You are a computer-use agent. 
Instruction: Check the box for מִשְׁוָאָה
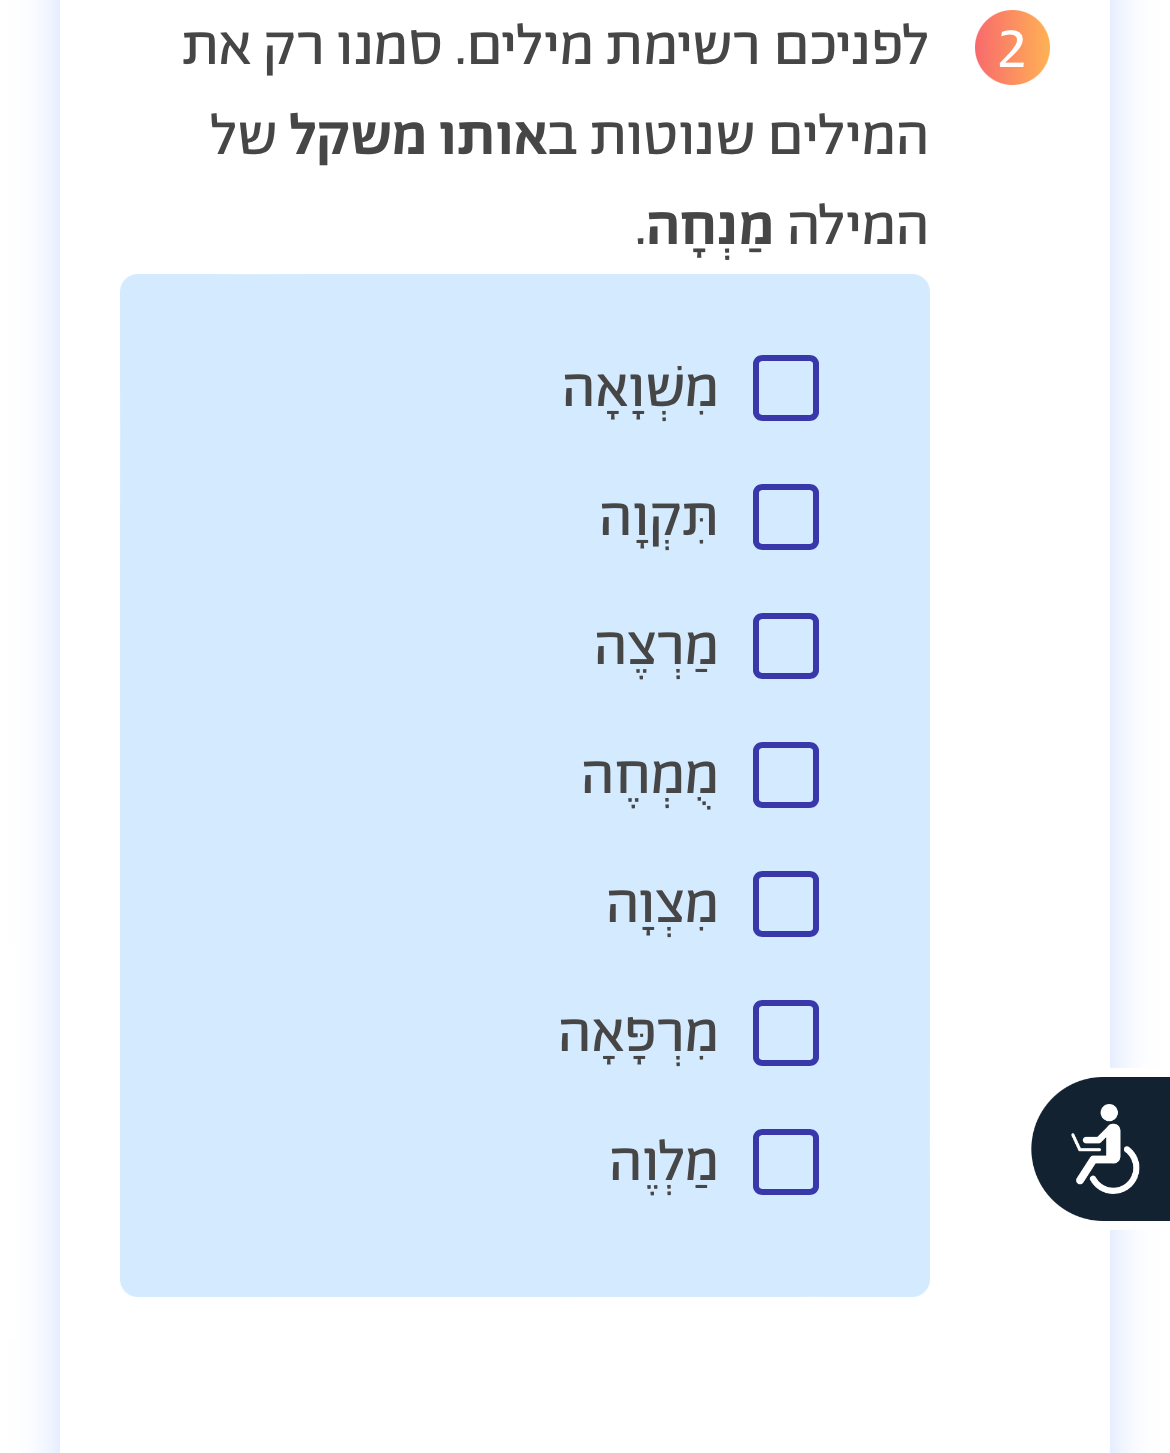pyautogui.click(x=786, y=388)
